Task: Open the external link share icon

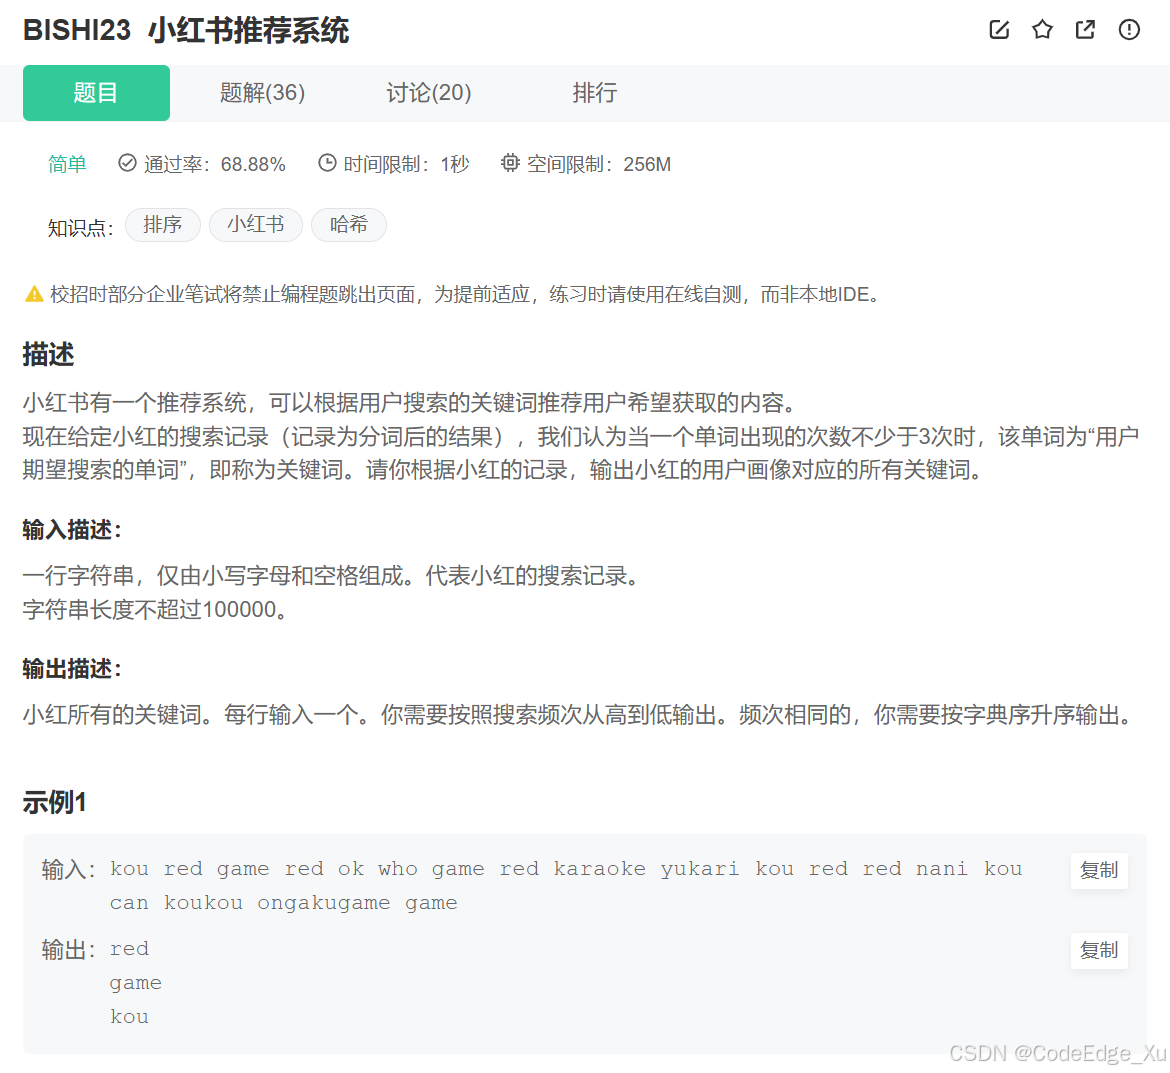Action: tap(1085, 30)
